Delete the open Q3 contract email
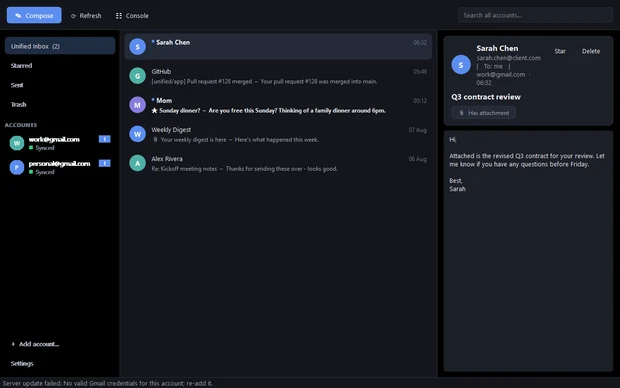The image size is (620, 388). point(591,51)
